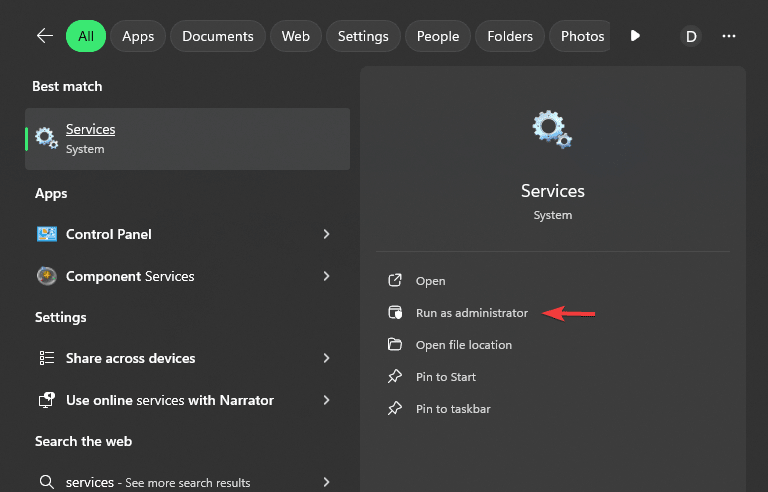Click the Pin to Start pin icon
The image size is (768, 492).
pyautogui.click(x=395, y=376)
